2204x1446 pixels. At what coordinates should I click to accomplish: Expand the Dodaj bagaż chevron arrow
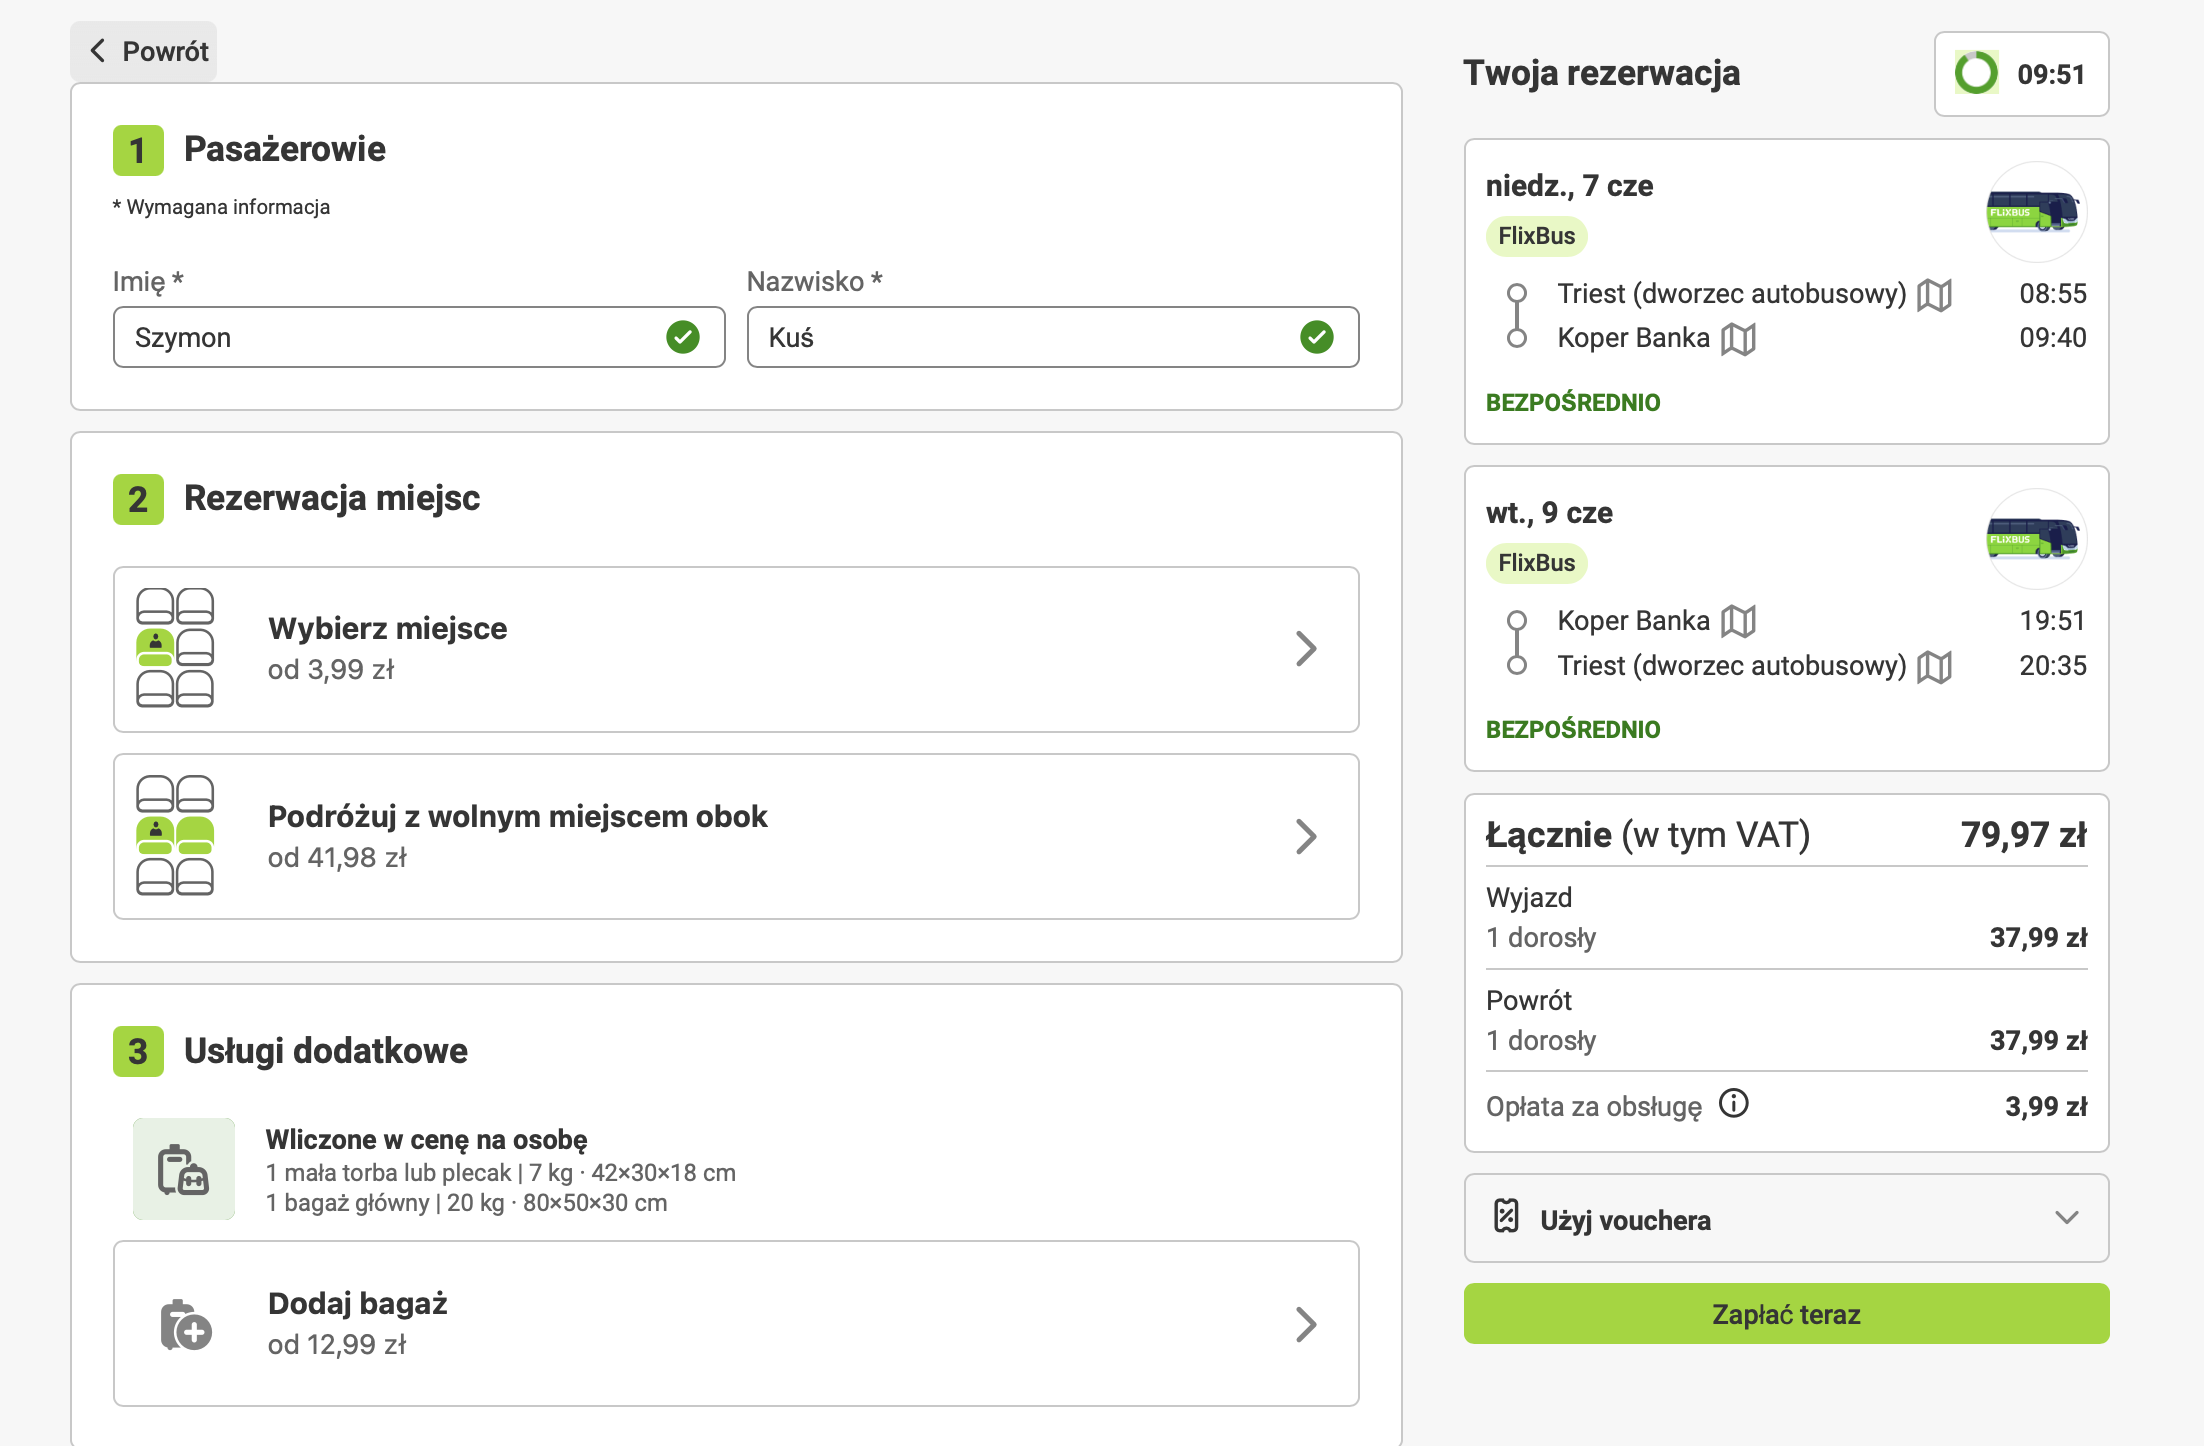click(1306, 1324)
